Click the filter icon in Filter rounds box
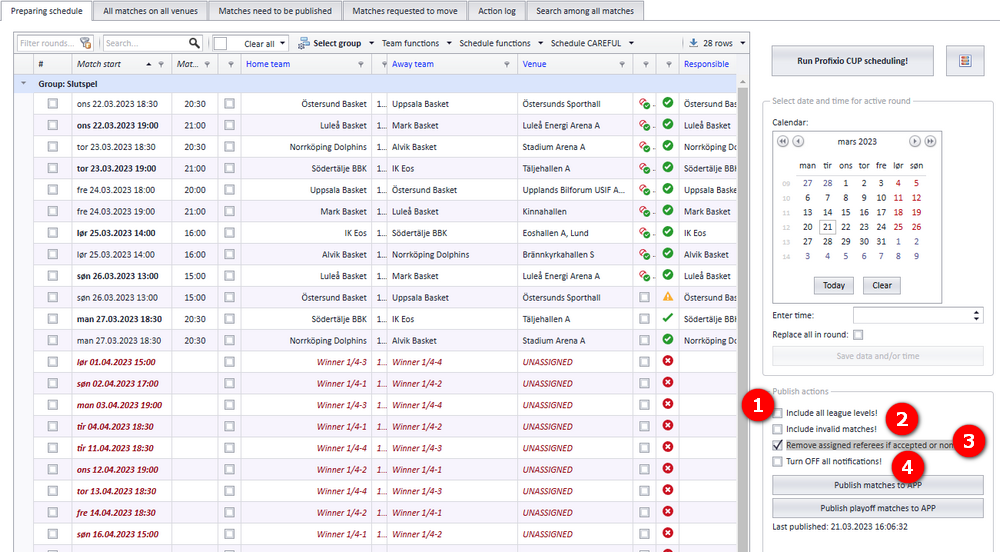1000x552 pixels. coord(85,43)
